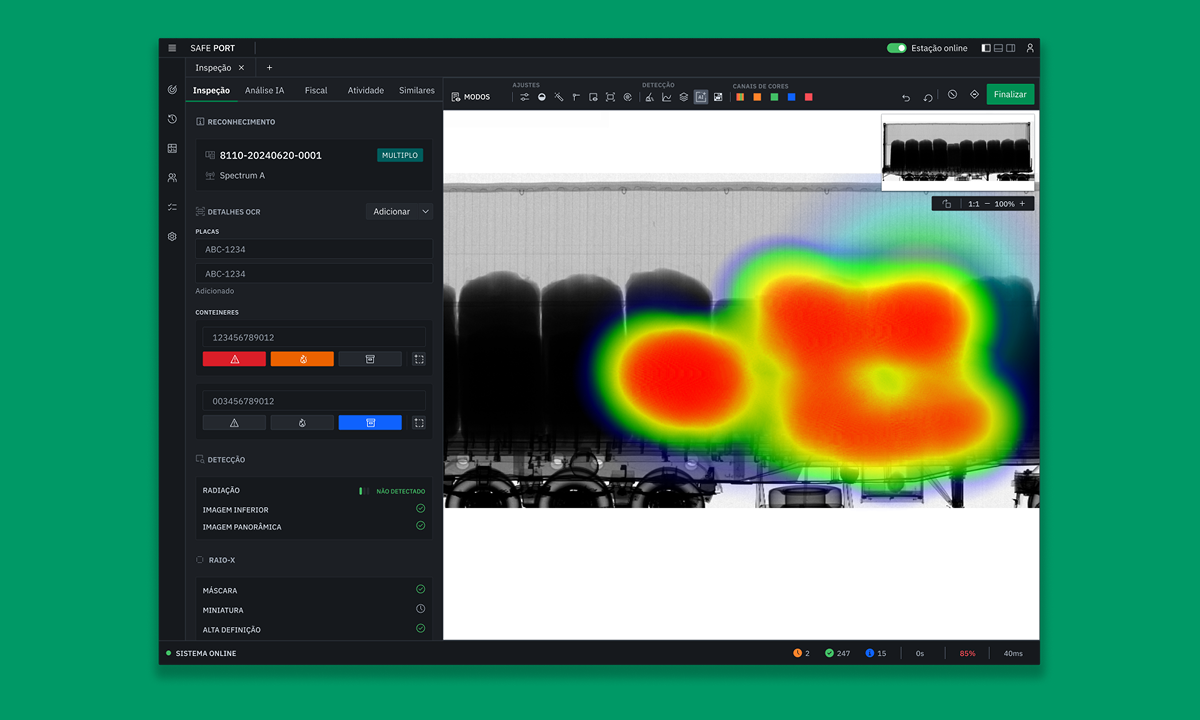Toggle the bottom panel layout icon
This screenshot has width=1200, height=720.
(x=998, y=48)
